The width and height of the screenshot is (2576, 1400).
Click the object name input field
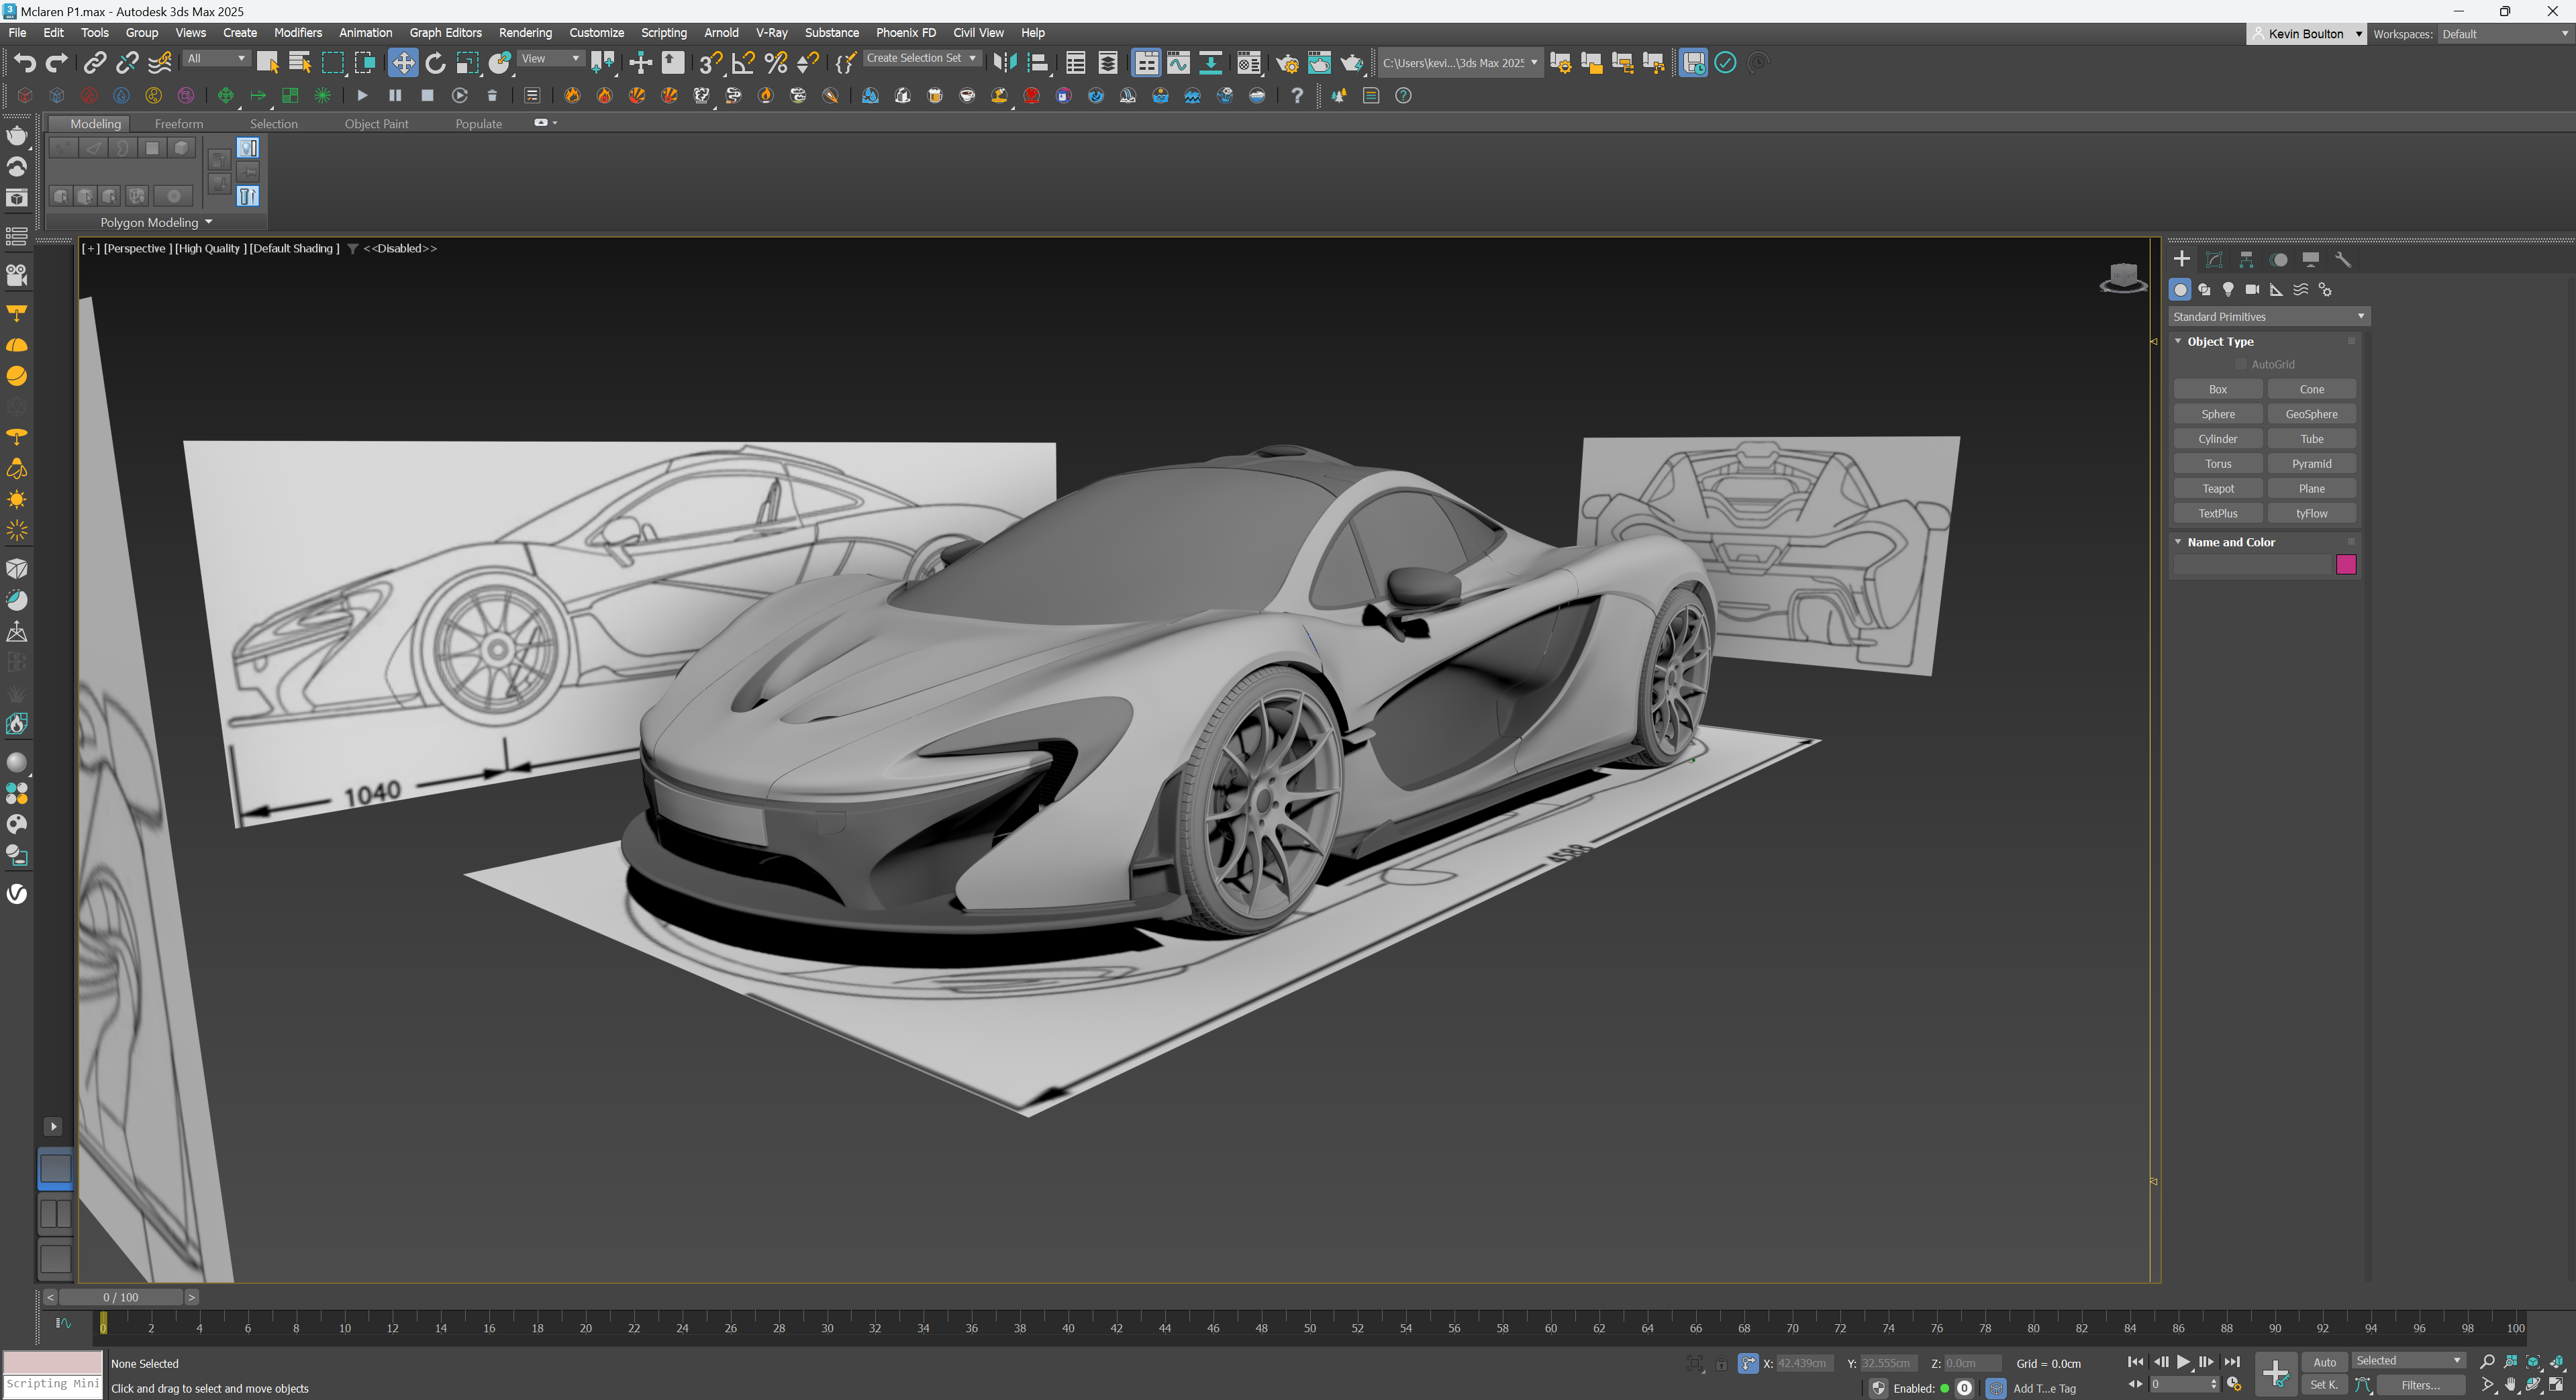click(2253, 565)
